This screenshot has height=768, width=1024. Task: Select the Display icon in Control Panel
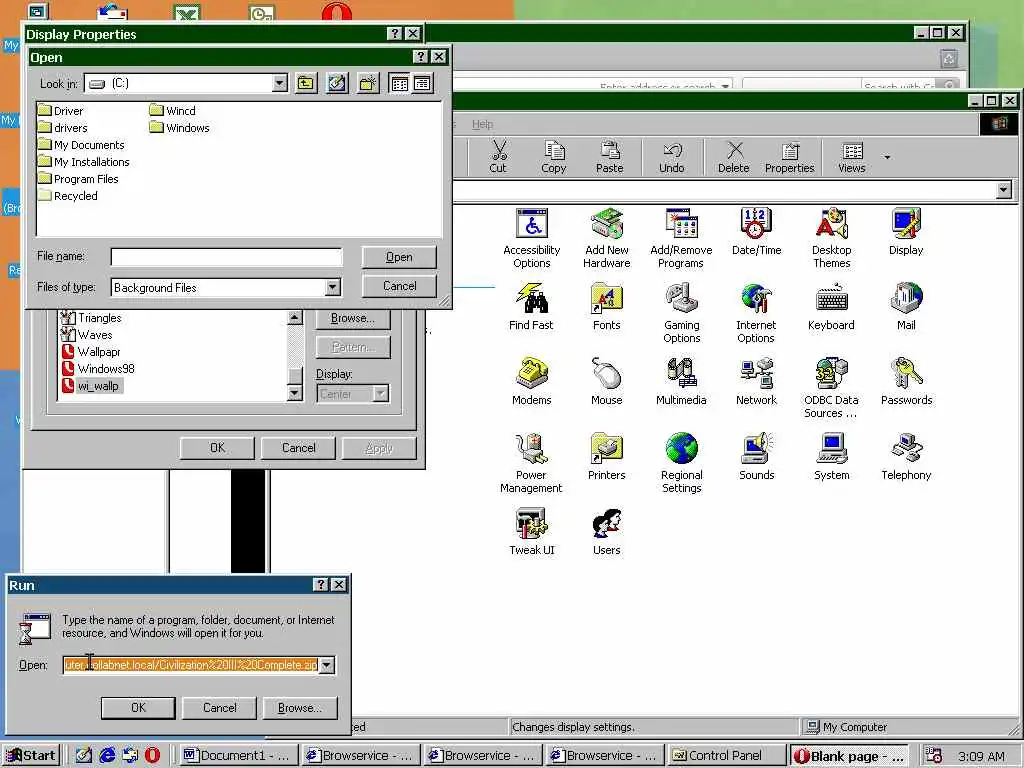coord(906,232)
